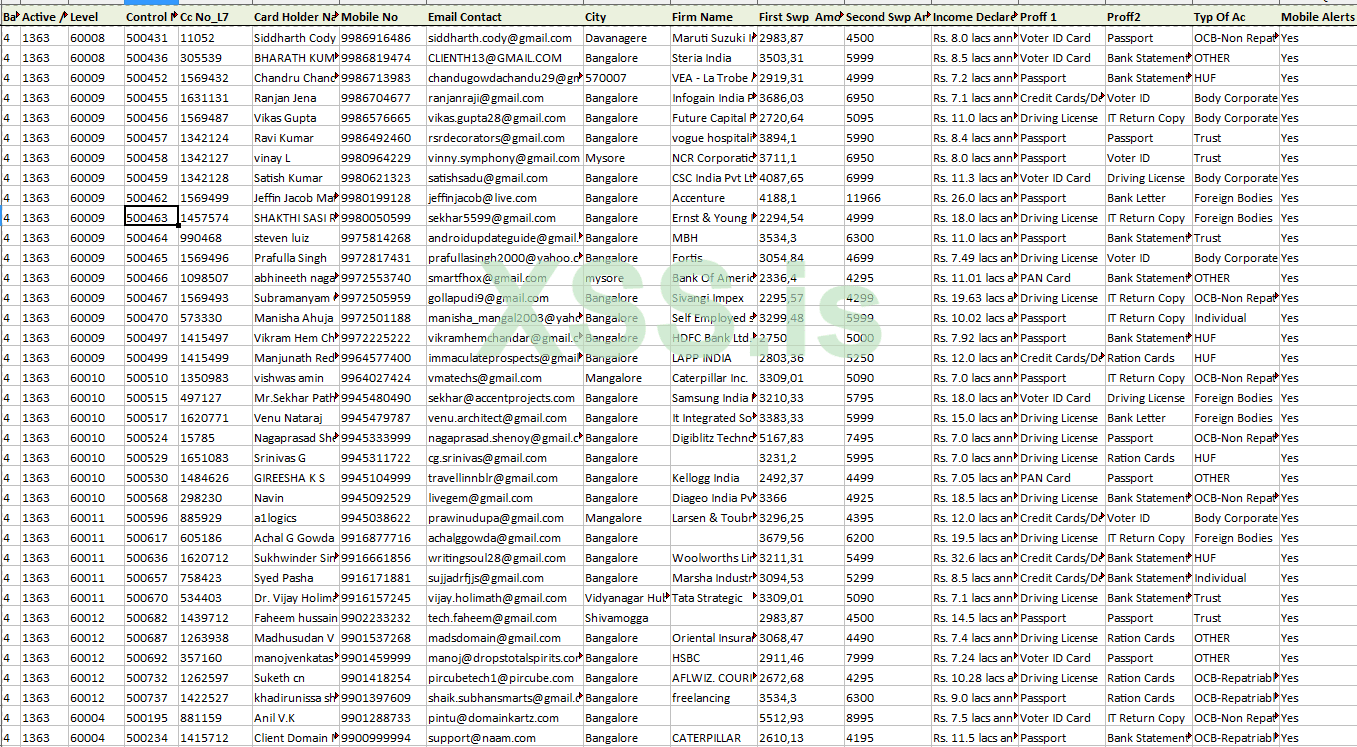
Task: Select the name cell "steven luiz"
Action: point(295,238)
